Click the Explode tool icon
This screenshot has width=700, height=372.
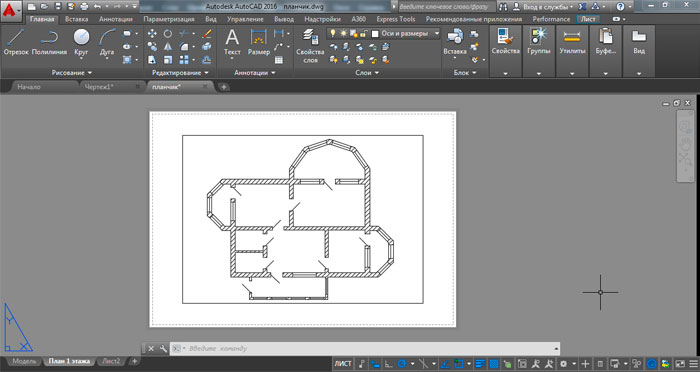click(x=206, y=46)
